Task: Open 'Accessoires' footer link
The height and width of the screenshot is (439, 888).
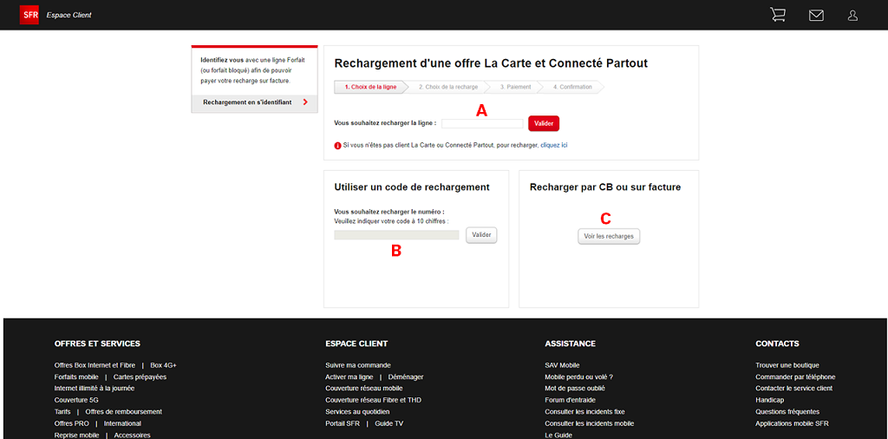Action: (x=132, y=435)
